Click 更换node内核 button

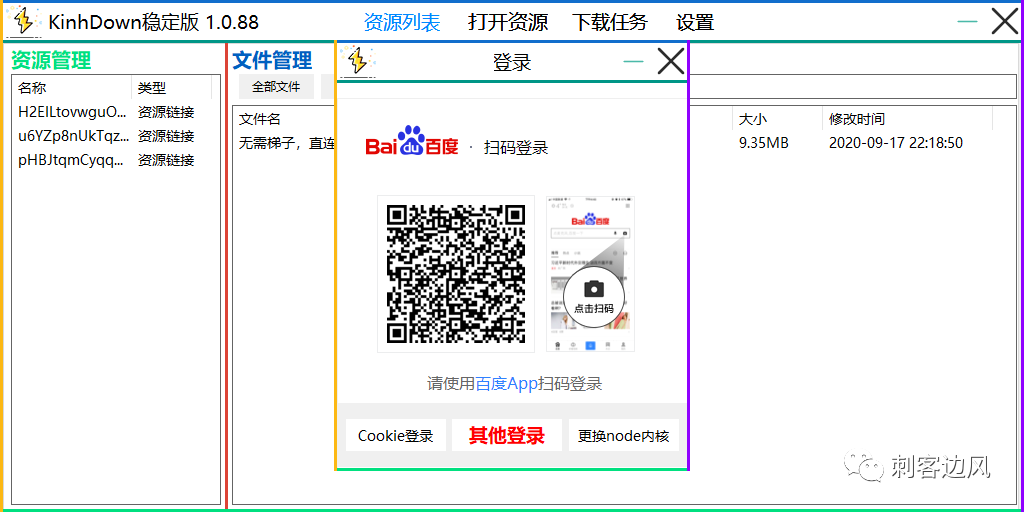(624, 435)
